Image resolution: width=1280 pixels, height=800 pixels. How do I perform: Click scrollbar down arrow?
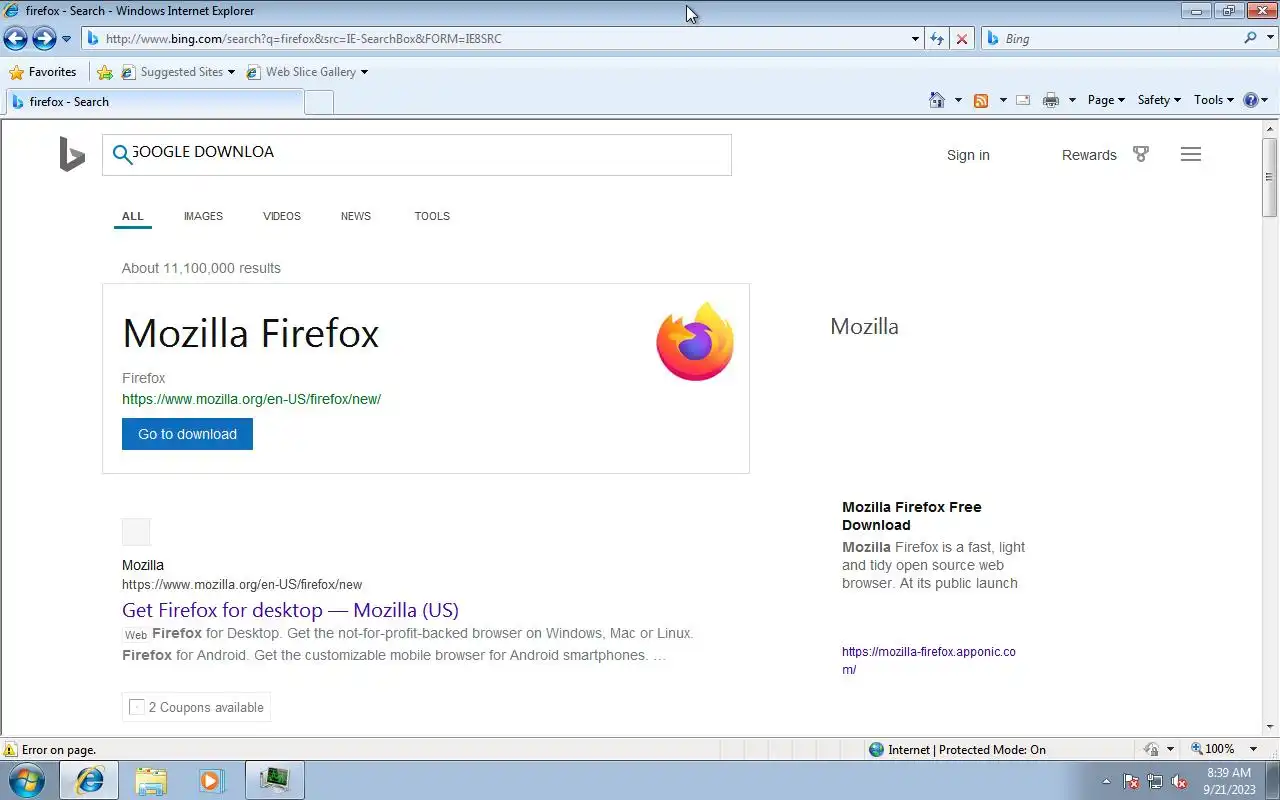coord(1270,727)
